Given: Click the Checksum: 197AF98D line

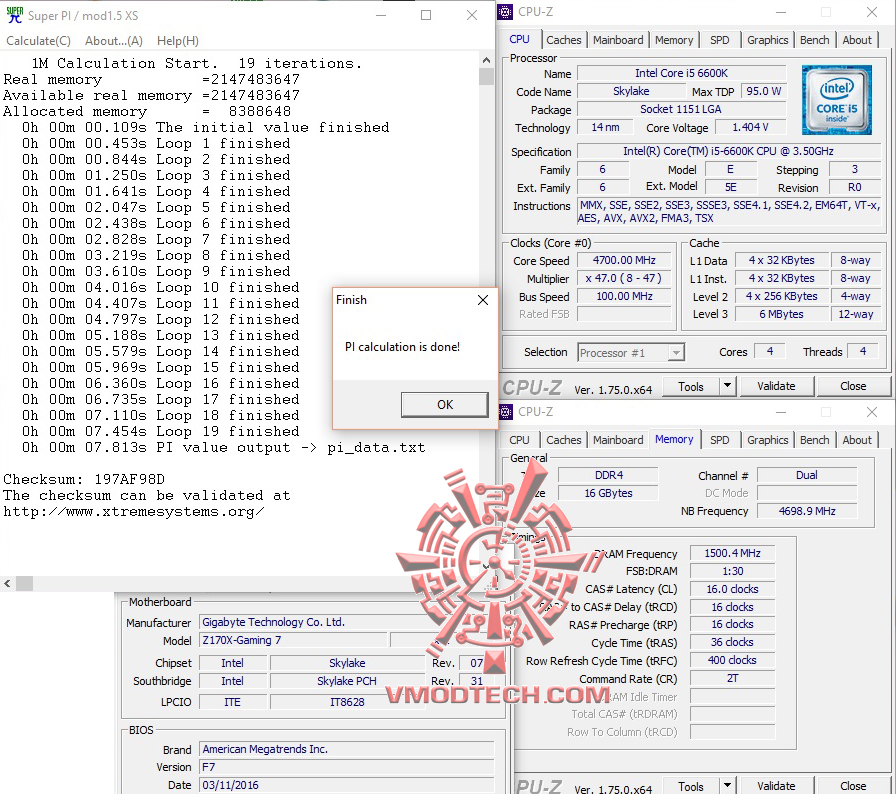Looking at the screenshot, I should point(84,479).
